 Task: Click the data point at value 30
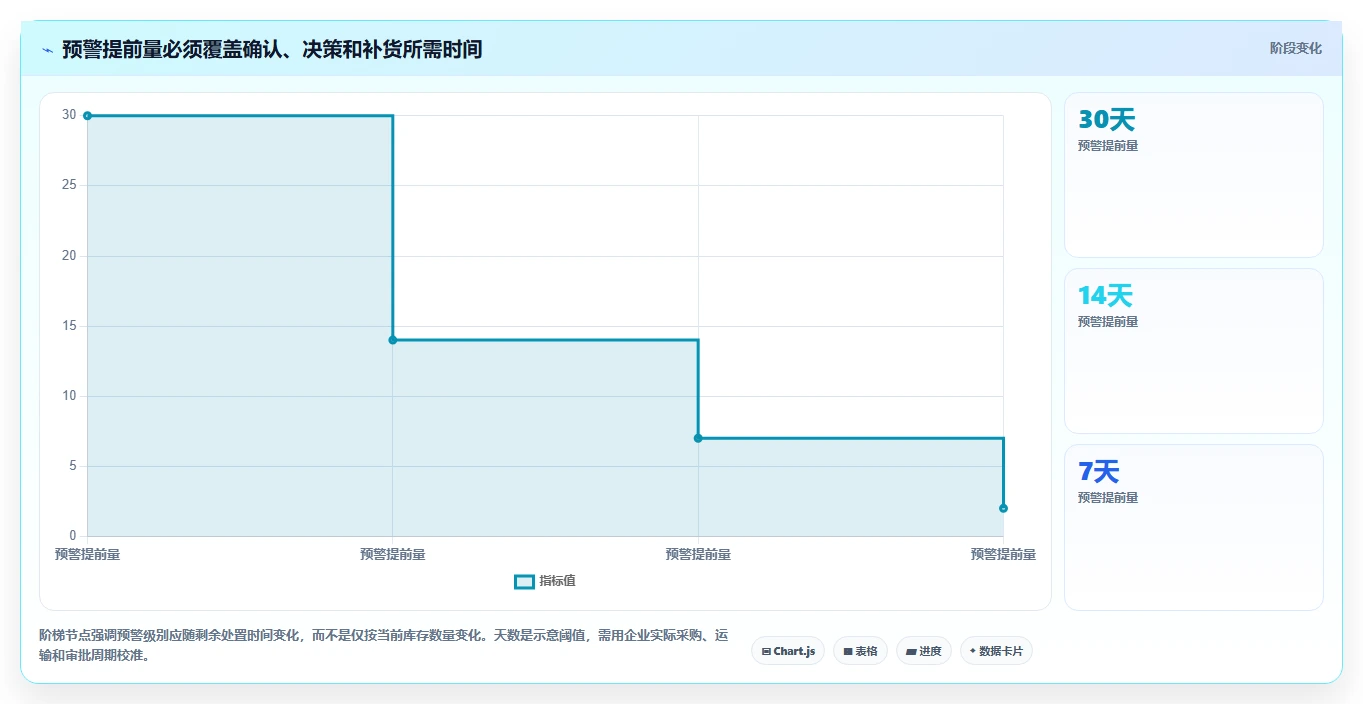pyautogui.click(x=87, y=116)
